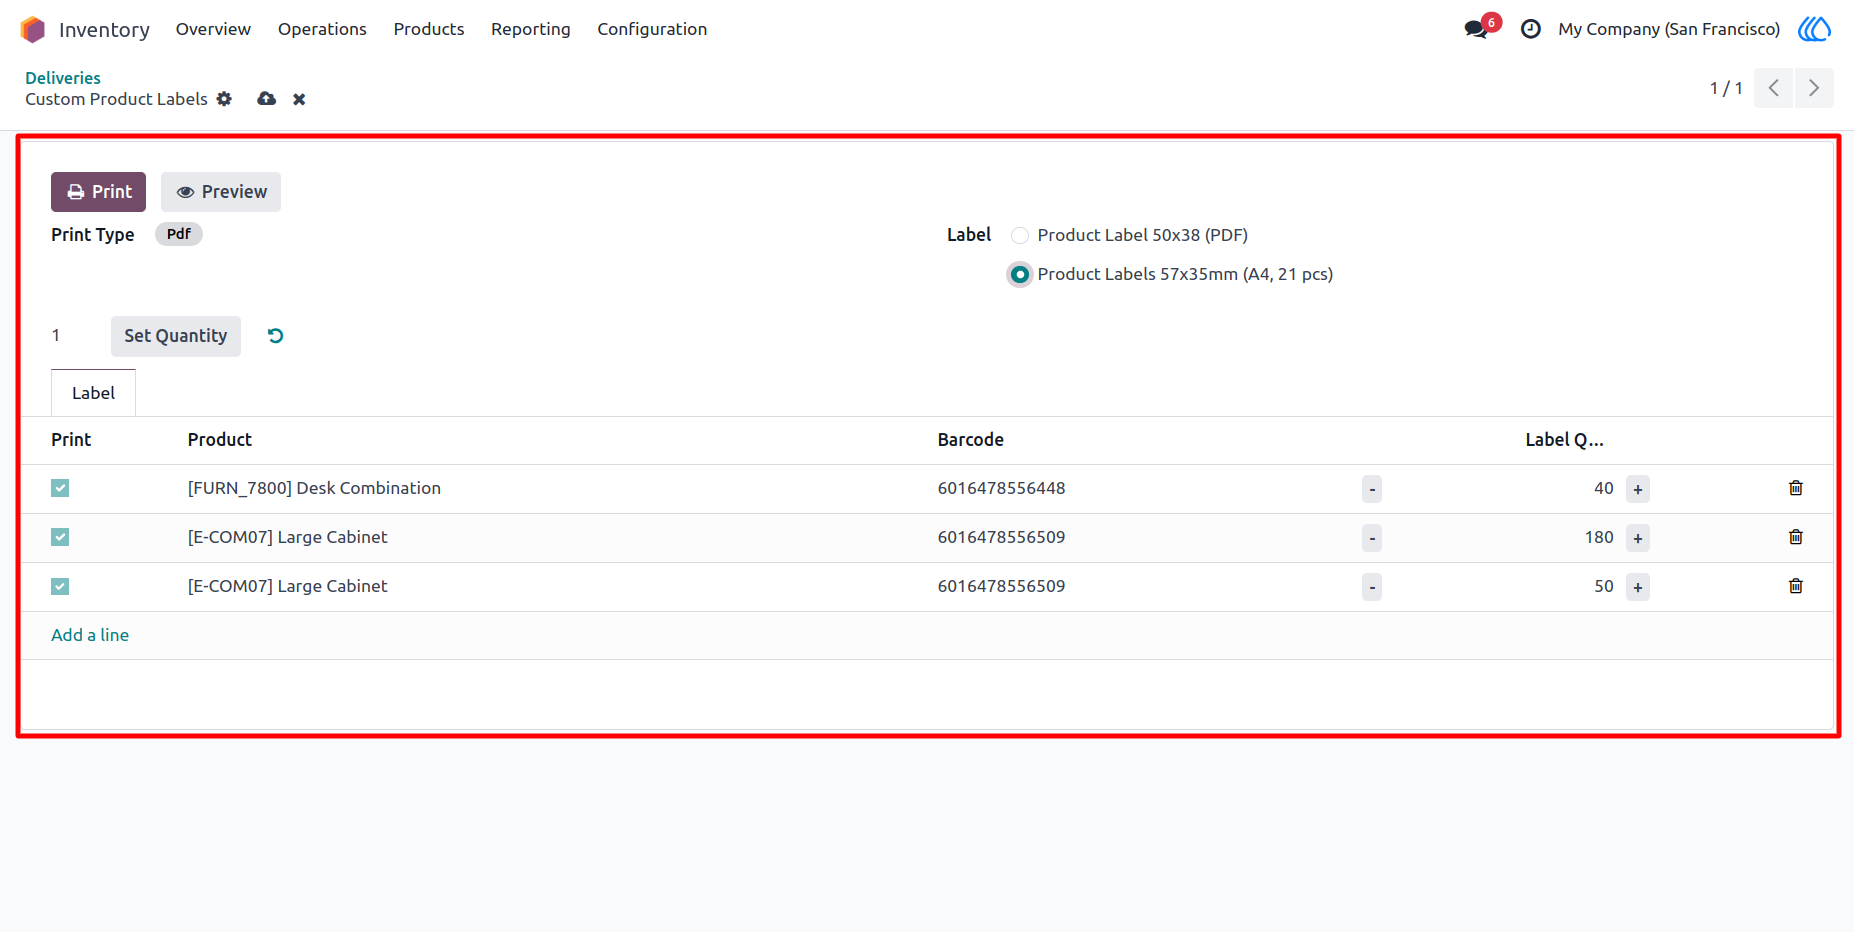
Task: Open the Operations menu
Action: click(322, 29)
